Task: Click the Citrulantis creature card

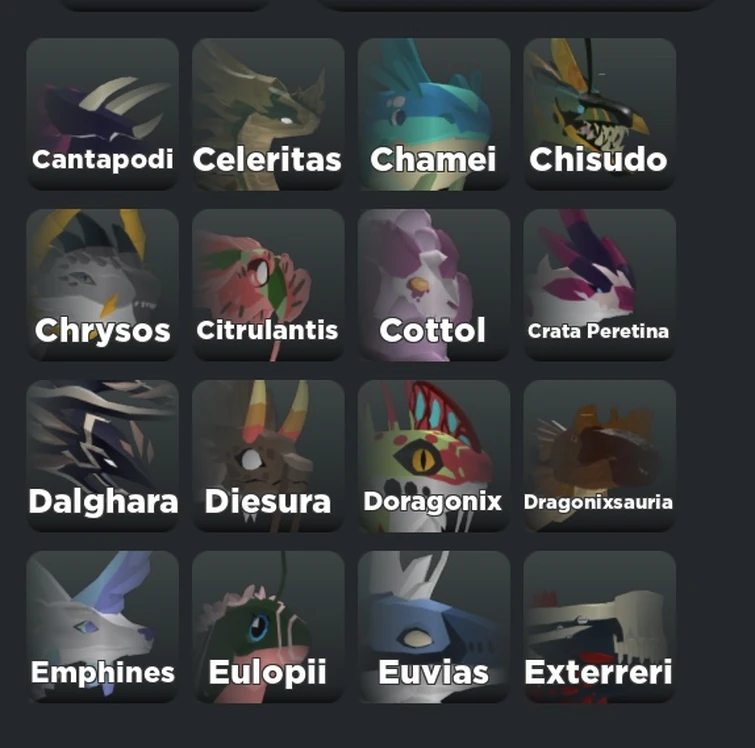Action: point(268,285)
